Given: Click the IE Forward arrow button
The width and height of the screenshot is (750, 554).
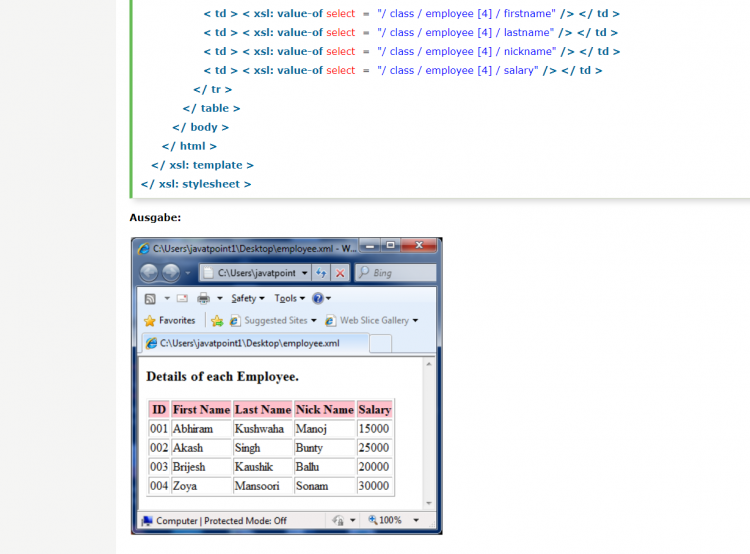Looking at the screenshot, I should coord(171,273).
